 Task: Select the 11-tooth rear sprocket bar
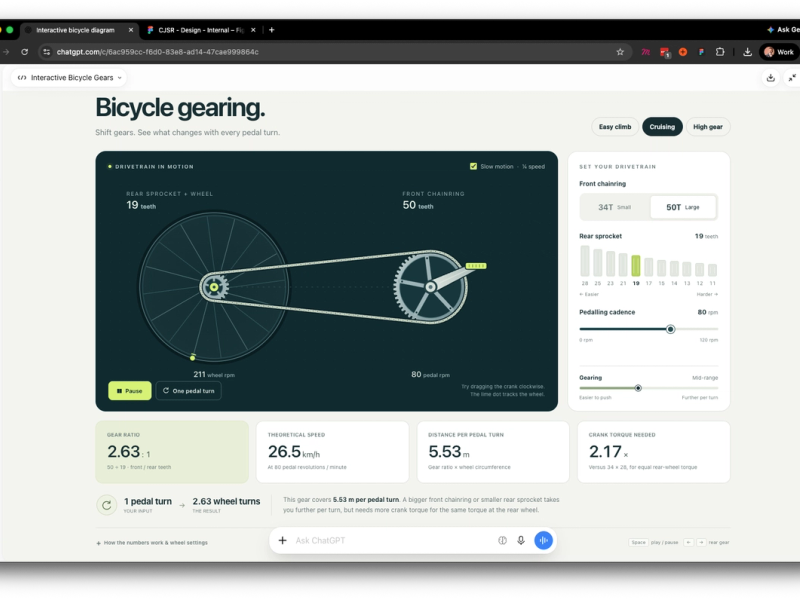712,270
